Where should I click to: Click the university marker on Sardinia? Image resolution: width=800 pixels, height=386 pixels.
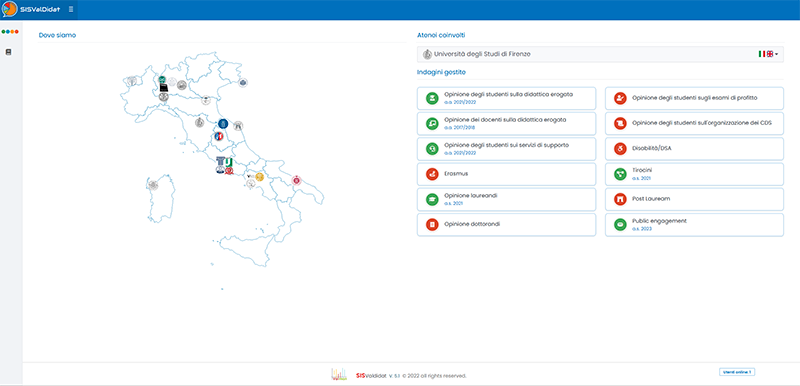(153, 185)
